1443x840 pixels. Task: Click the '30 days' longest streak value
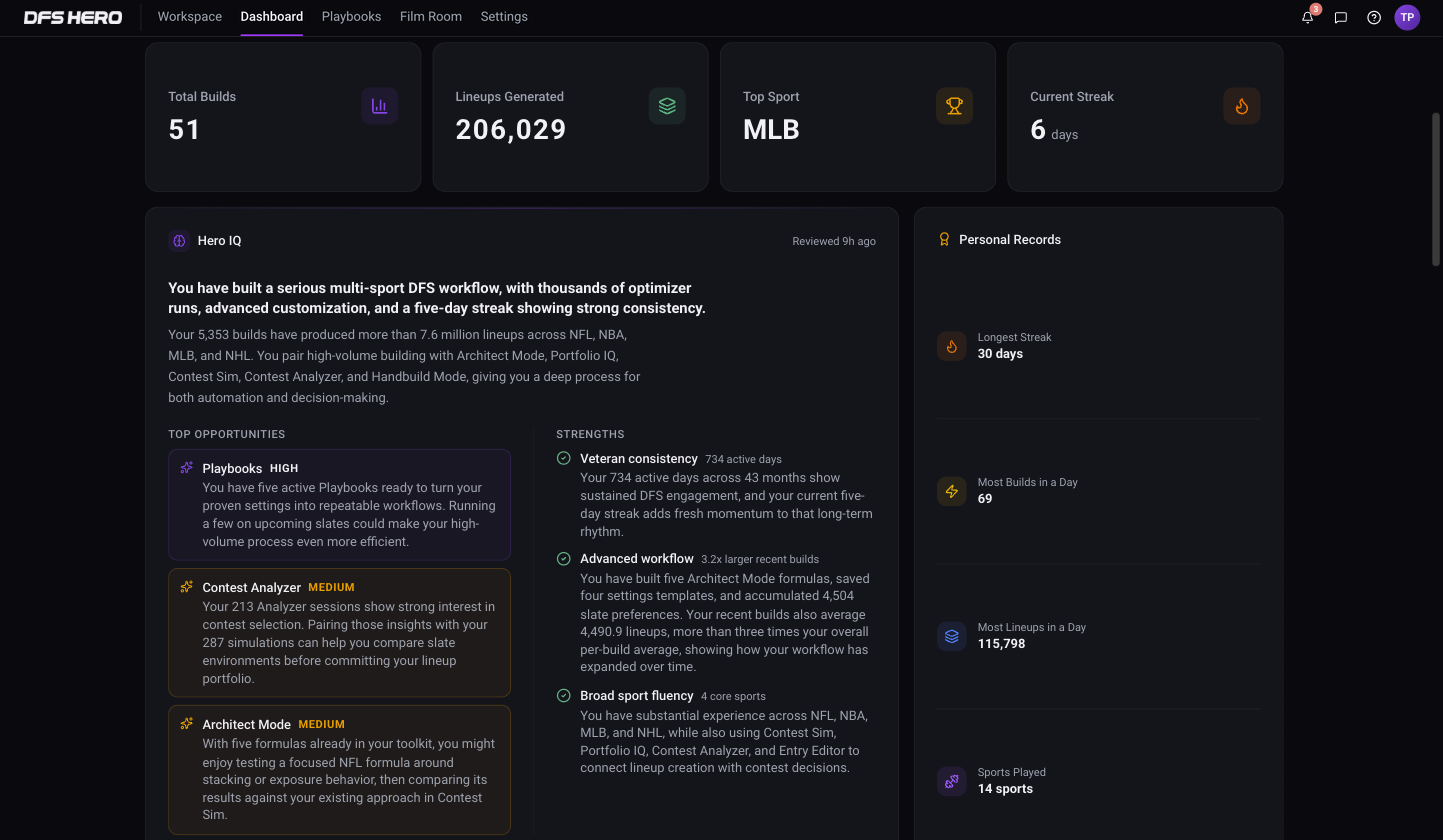1000,354
